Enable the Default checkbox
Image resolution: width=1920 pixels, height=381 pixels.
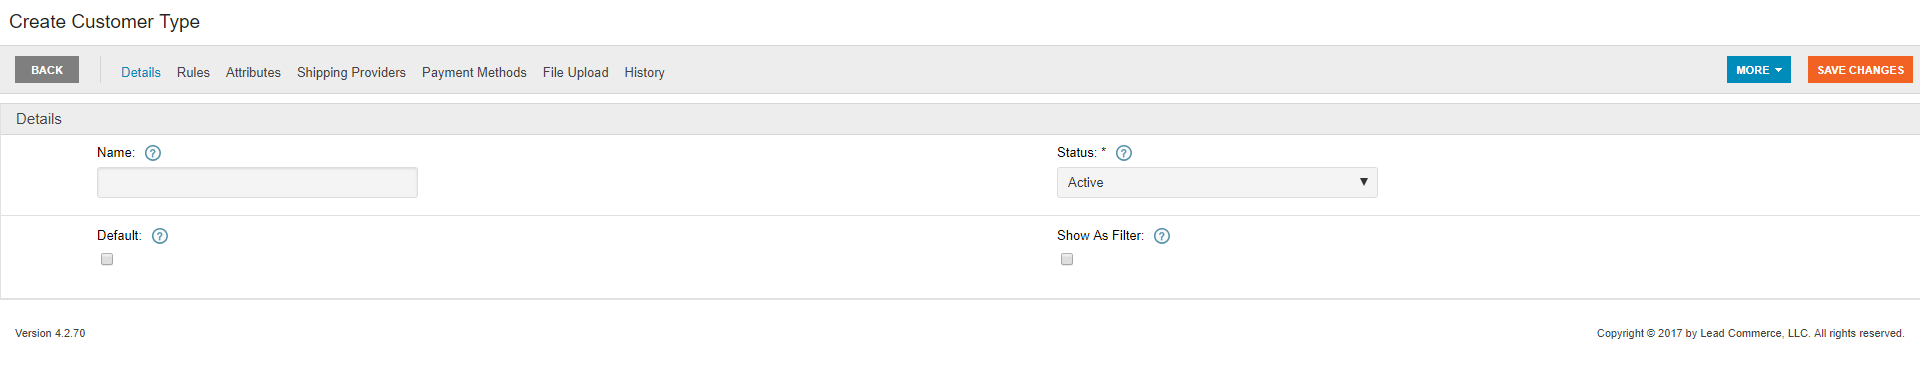pyautogui.click(x=107, y=259)
